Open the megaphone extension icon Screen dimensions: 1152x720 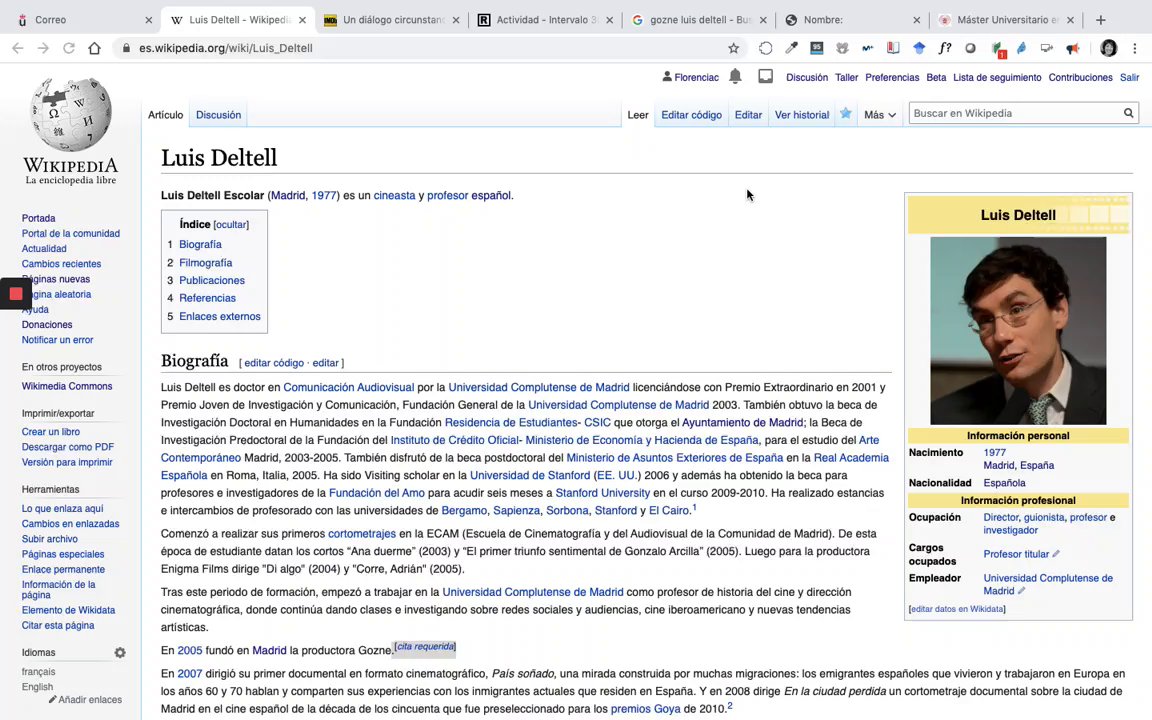click(1073, 48)
